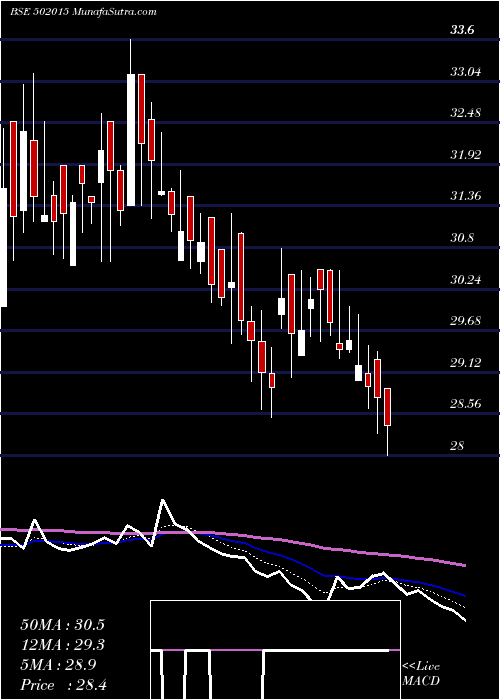Click the 31.36 price axis label
Screen dimensions: 500x700
(x=466, y=196)
